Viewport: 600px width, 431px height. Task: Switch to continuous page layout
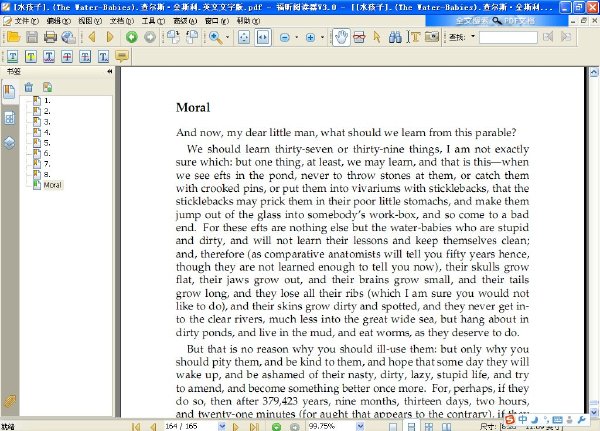click(411, 427)
